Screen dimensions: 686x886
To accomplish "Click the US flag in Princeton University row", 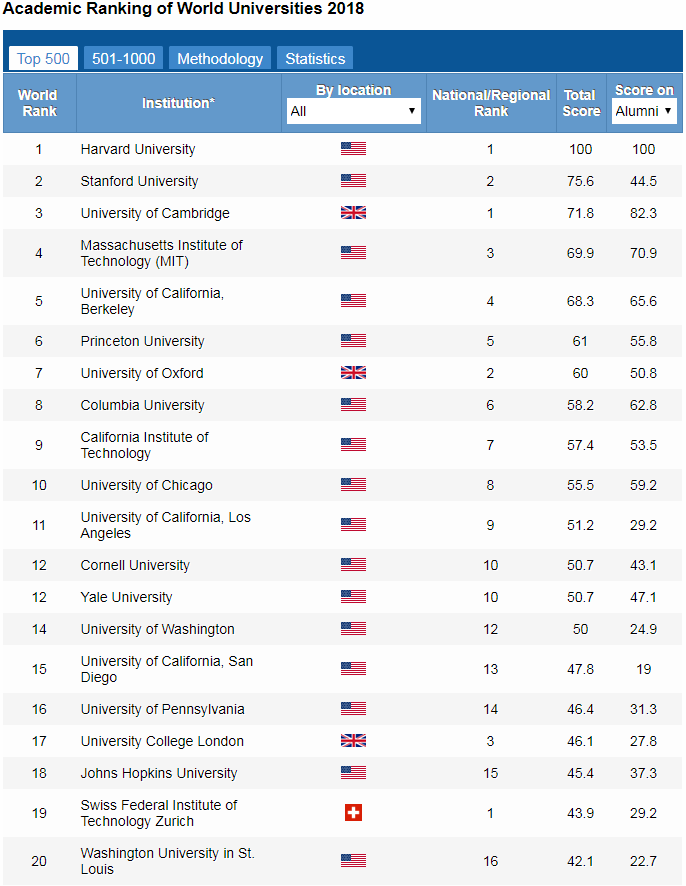I will pyautogui.click(x=353, y=341).
